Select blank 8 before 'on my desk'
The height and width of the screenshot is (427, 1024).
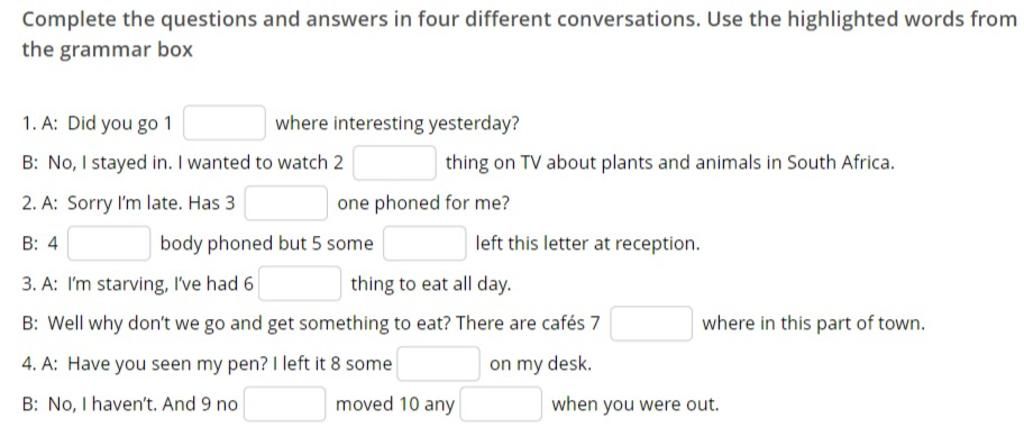click(x=439, y=364)
